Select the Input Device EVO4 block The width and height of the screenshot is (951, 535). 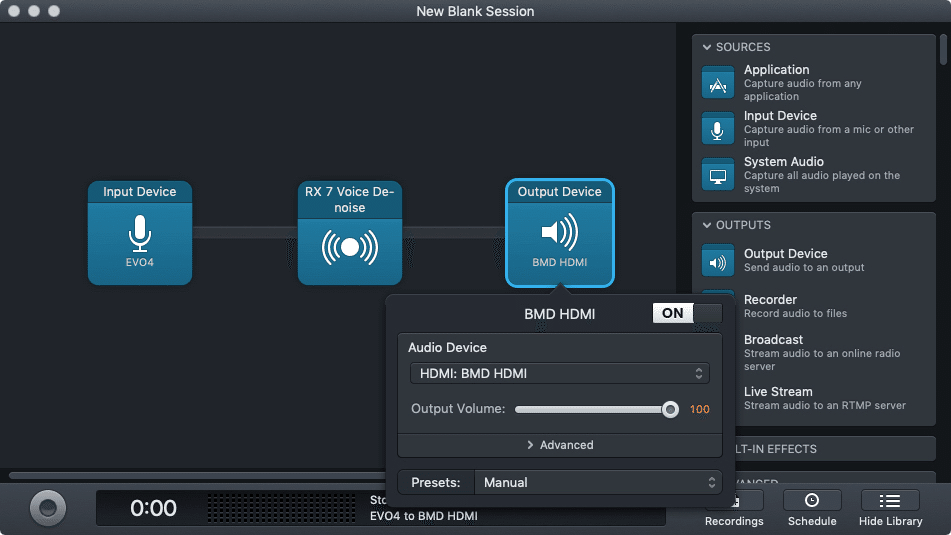pyautogui.click(x=139, y=233)
